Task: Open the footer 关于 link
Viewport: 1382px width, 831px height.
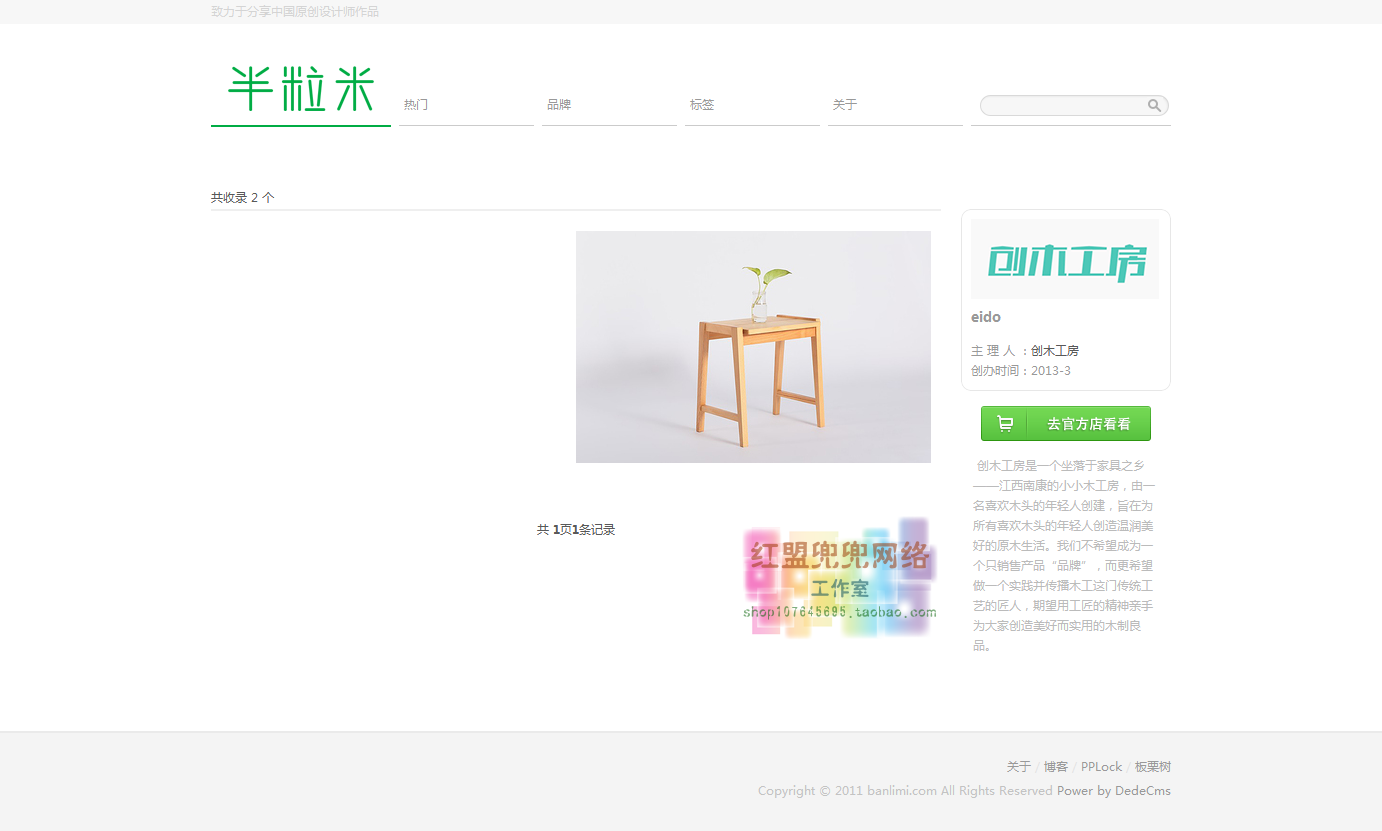Action: pyautogui.click(x=1018, y=767)
